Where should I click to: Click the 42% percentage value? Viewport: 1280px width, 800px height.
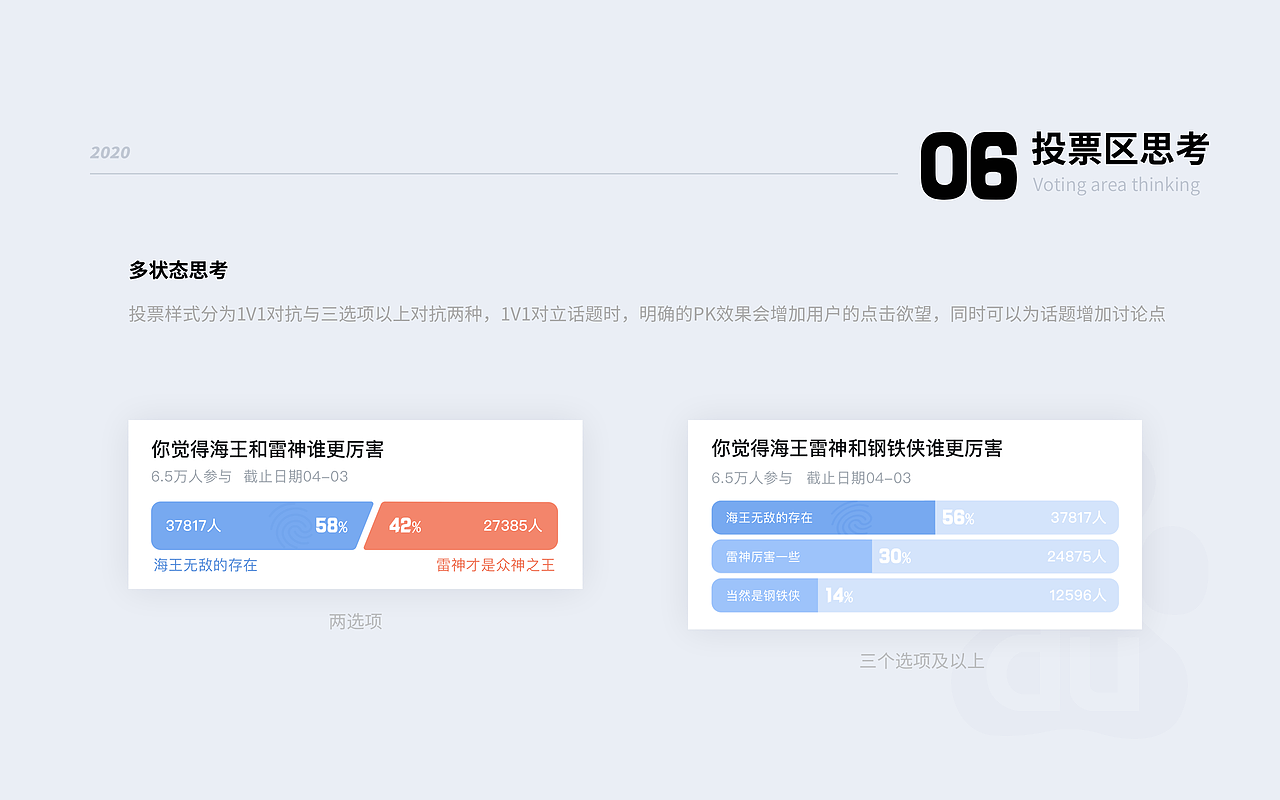pyautogui.click(x=405, y=526)
